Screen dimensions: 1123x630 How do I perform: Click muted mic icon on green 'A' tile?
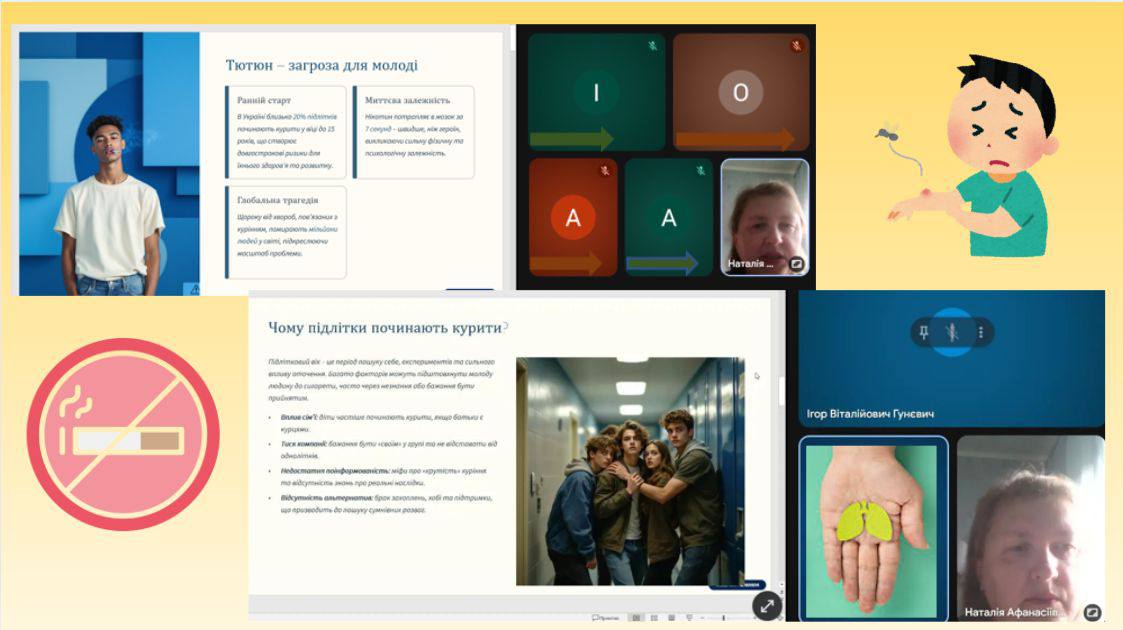(x=700, y=171)
